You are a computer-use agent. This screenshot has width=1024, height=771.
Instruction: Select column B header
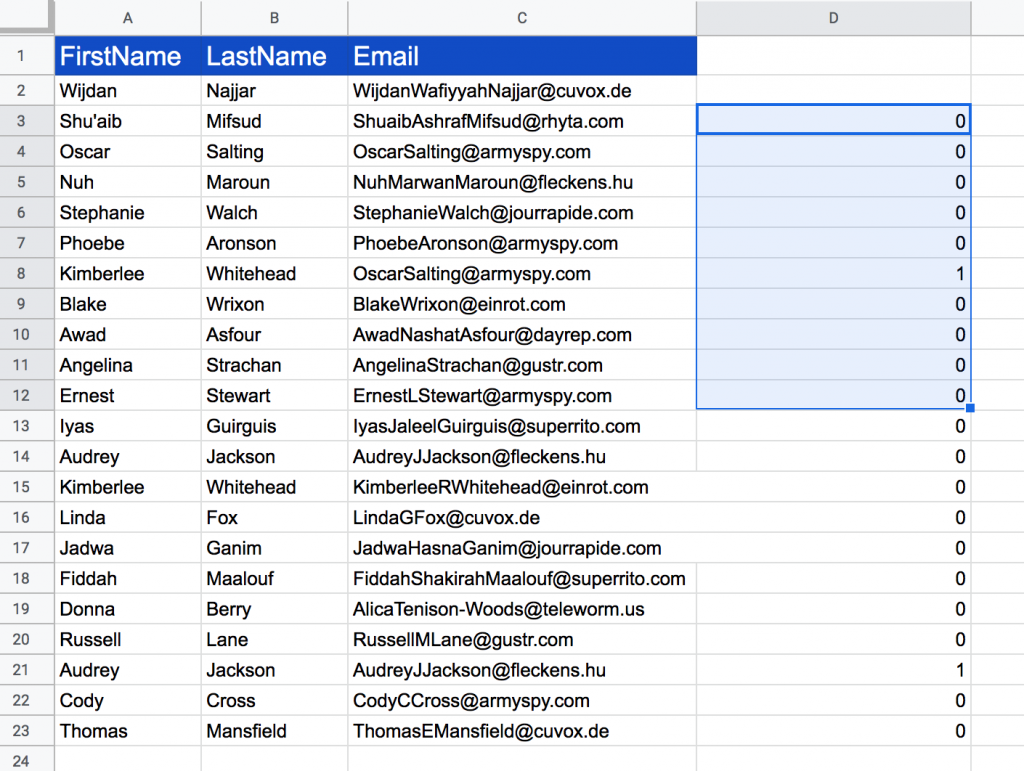tap(274, 18)
